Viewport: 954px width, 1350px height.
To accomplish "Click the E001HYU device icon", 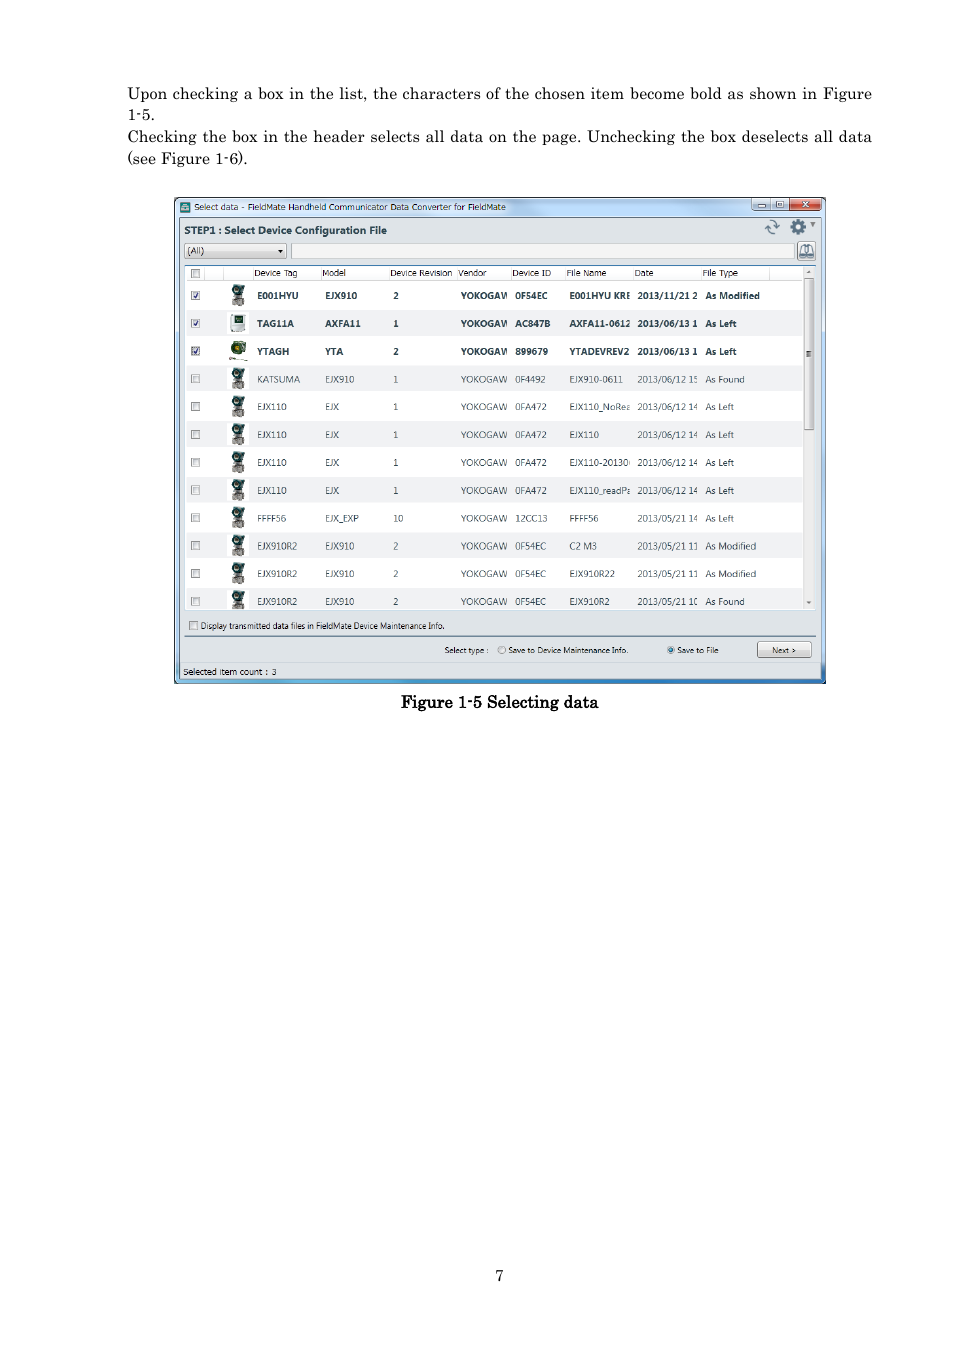I will (238, 295).
